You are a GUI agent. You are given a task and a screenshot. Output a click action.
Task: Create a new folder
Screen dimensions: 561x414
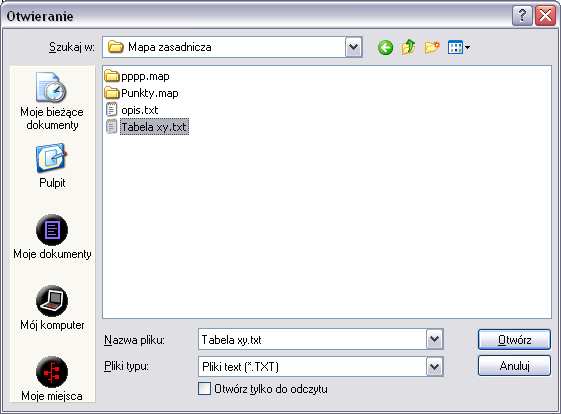click(x=432, y=47)
